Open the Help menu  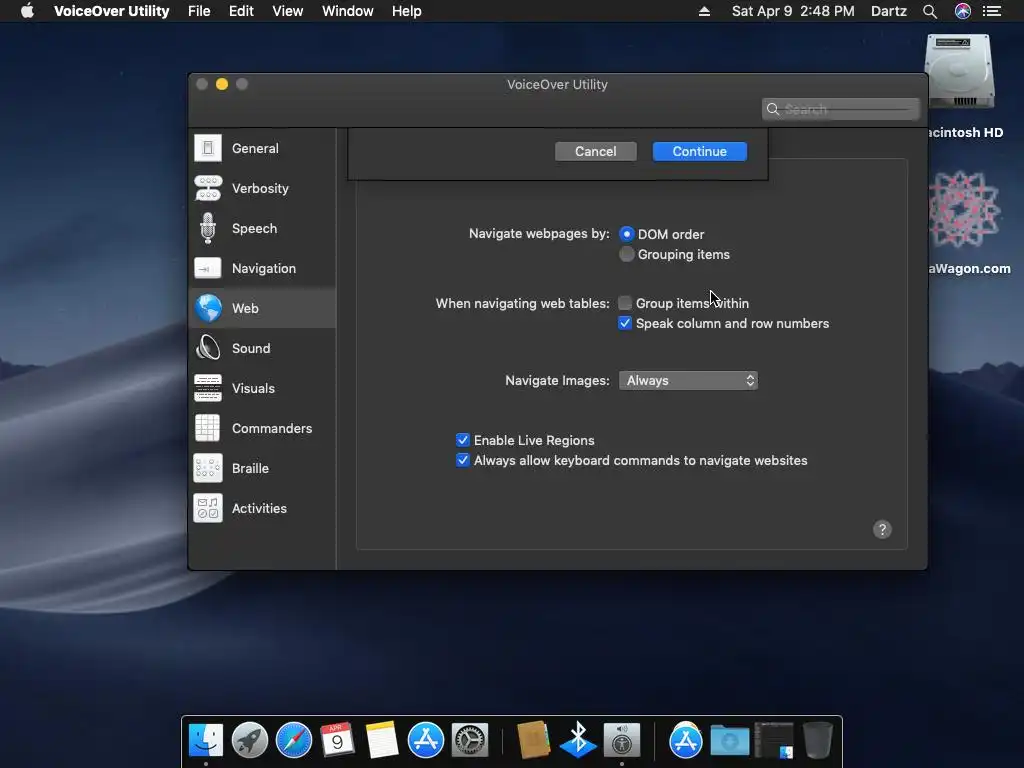[x=406, y=11]
